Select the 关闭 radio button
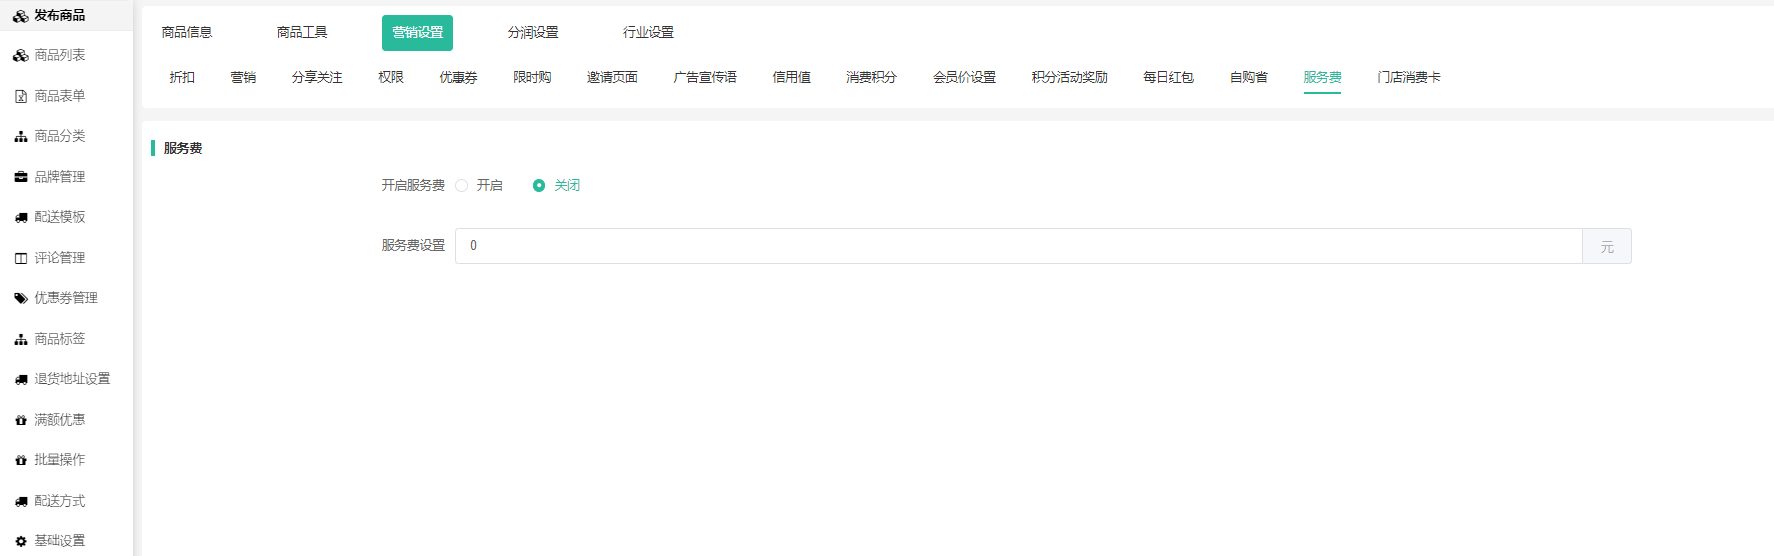This screenshot has height=556, width=1774. (x=539, y=186)
